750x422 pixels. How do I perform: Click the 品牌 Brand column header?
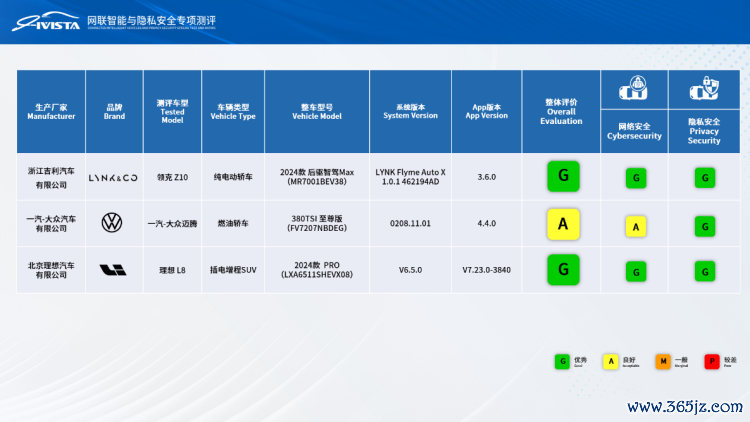point(114,111)
